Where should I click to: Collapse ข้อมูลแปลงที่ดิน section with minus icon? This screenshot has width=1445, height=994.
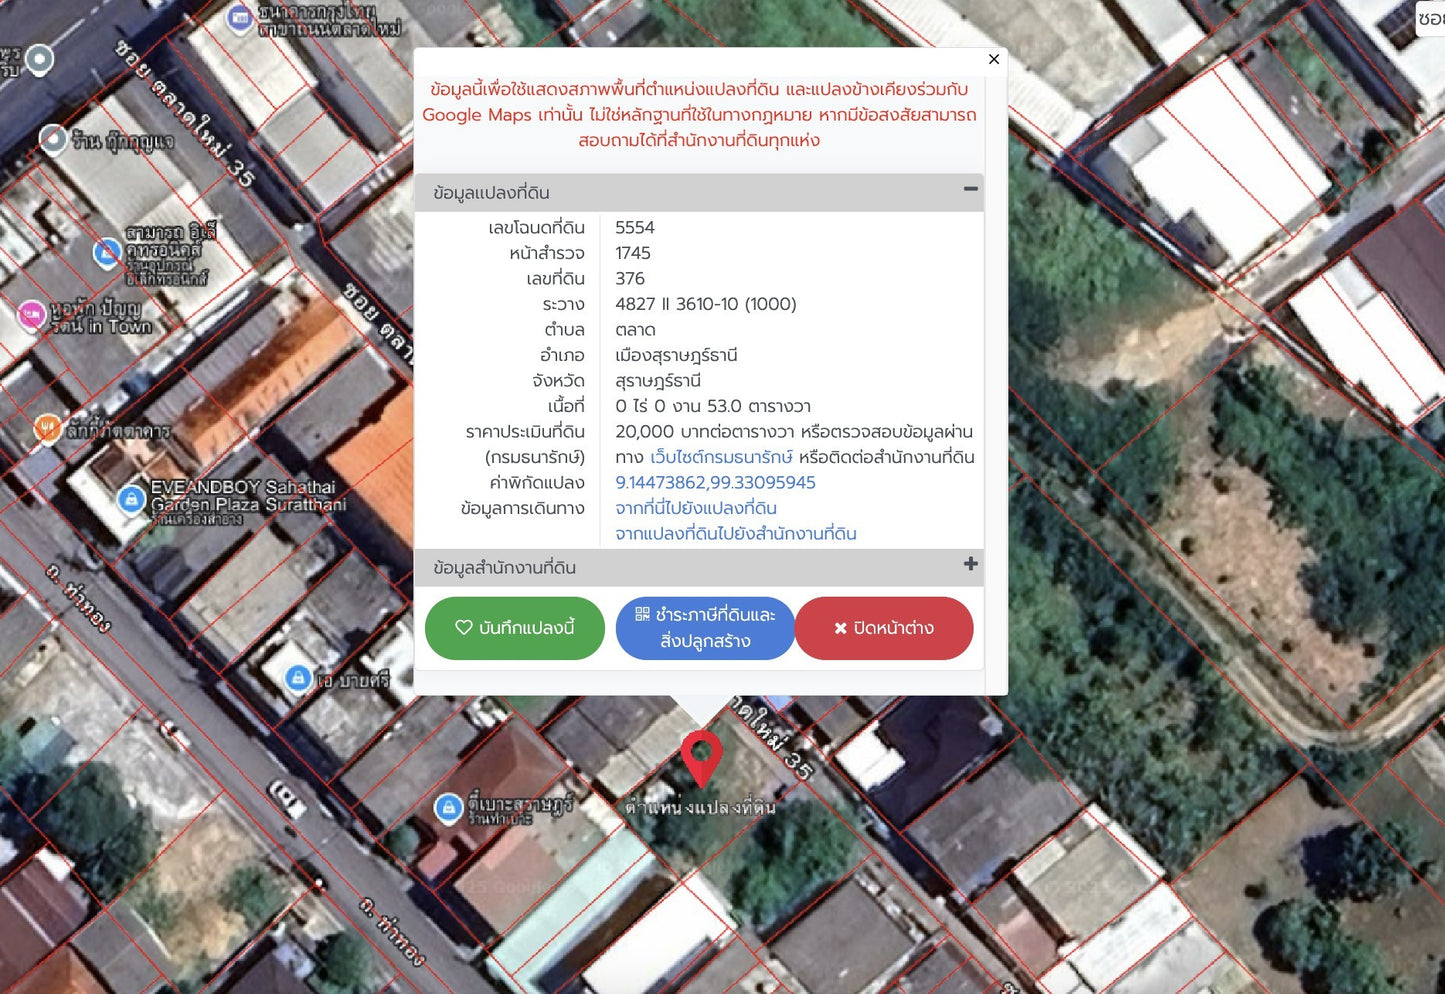pyautogui.click(x=970, y=189)
